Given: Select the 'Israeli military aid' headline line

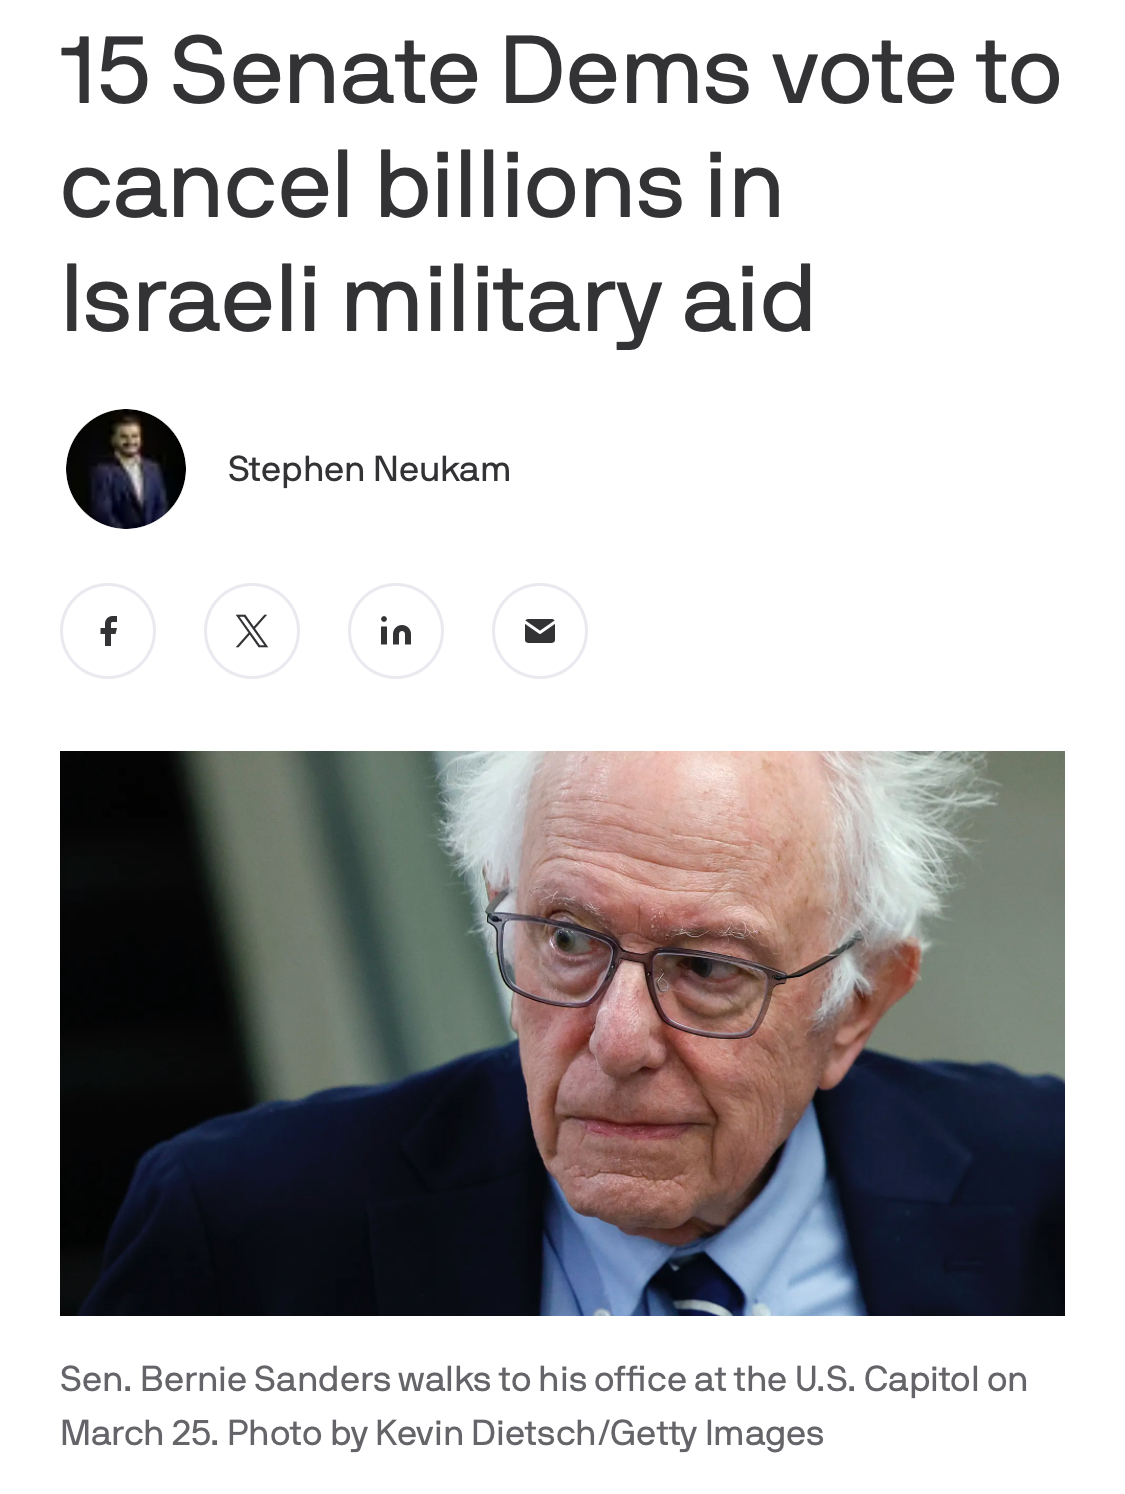Looking at the screenshot, I should [x=437, y=298].
